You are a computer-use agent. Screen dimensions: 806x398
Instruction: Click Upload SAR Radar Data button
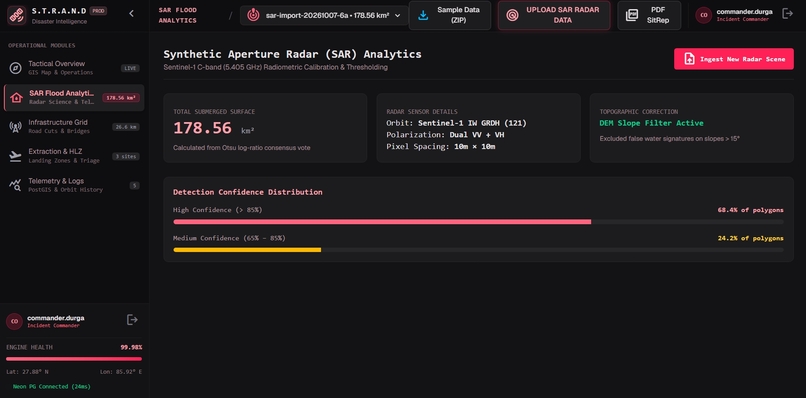click(554, 15)
